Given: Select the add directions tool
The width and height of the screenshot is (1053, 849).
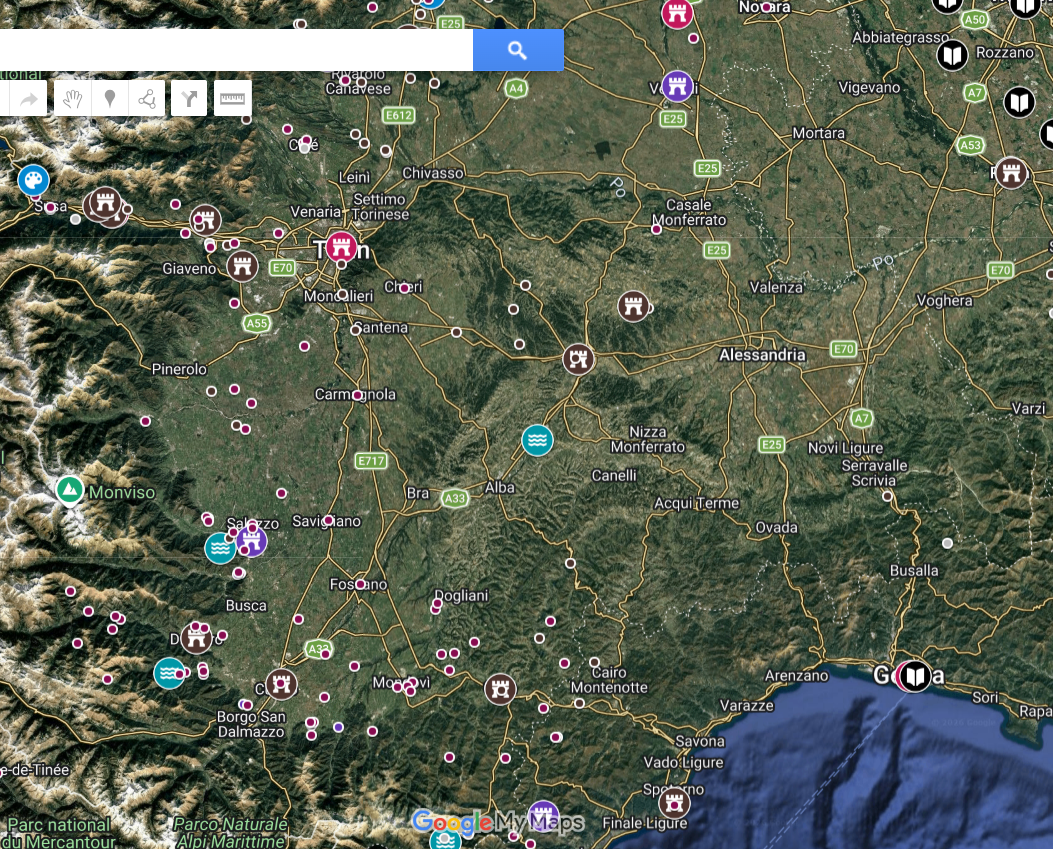Looking at the screenshot, I should pos(189,99).
